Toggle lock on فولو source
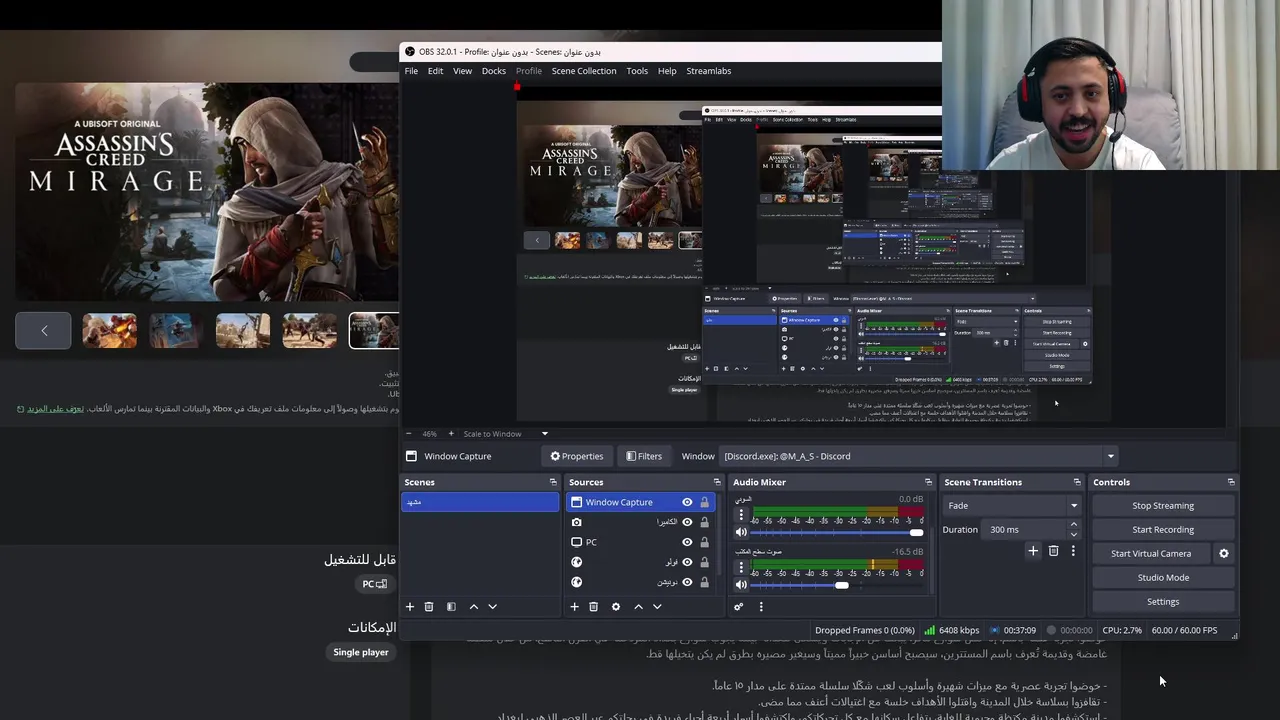 pyautogui.click(x=704, y=562)
